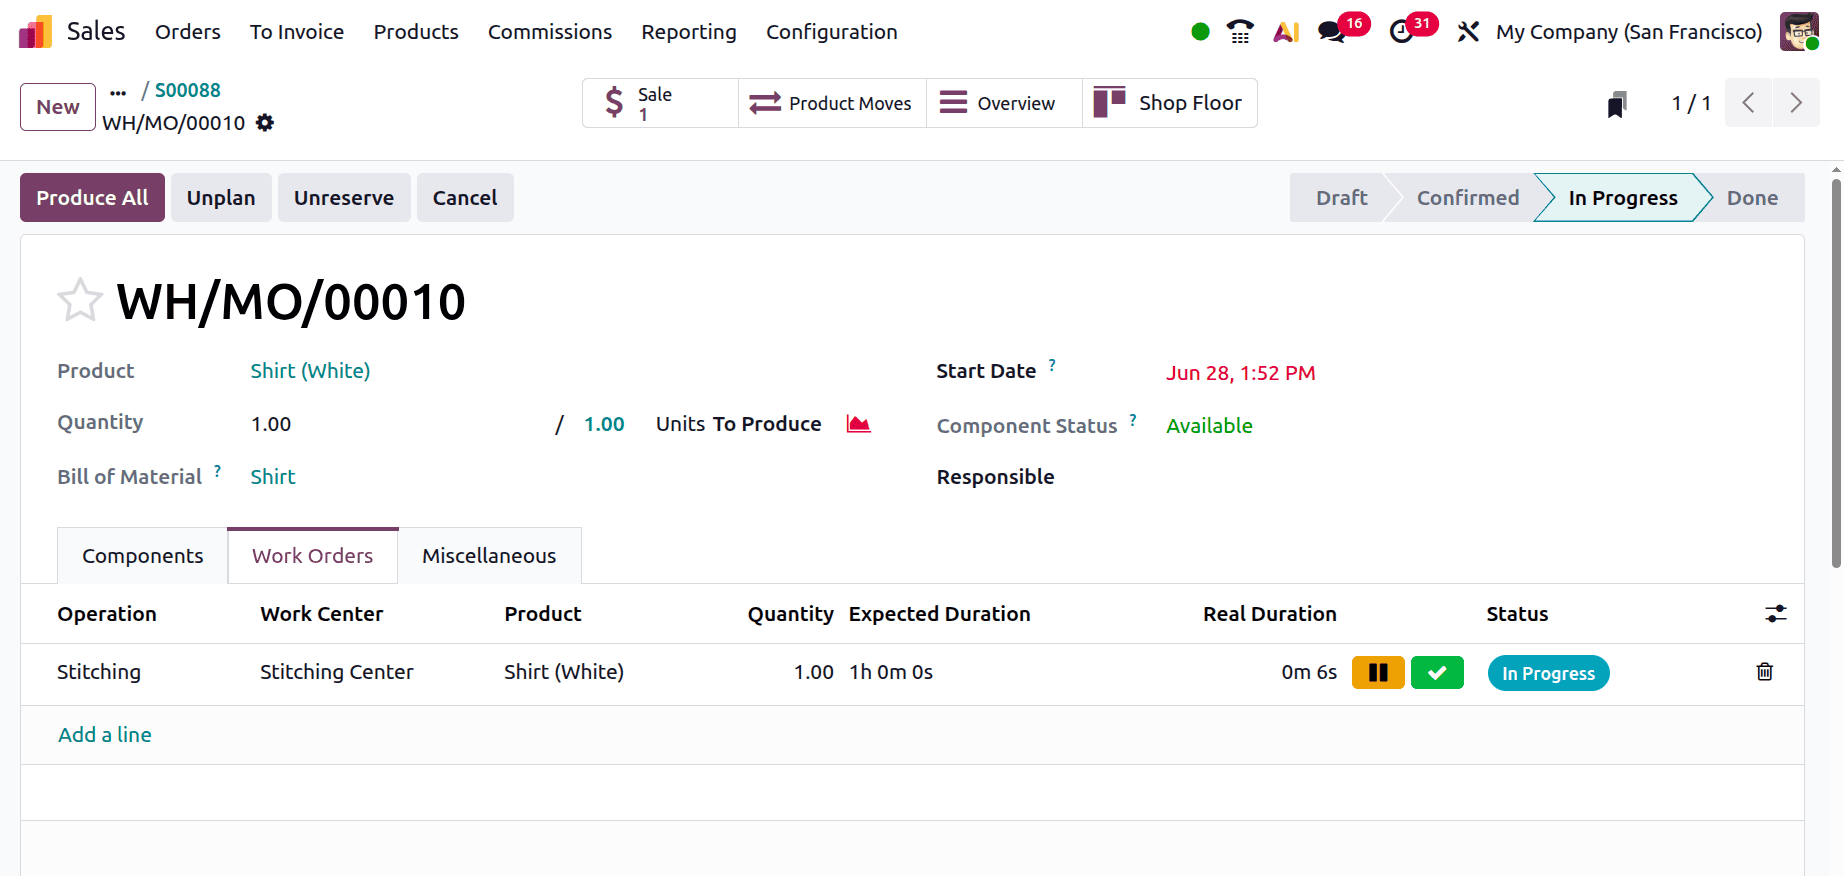Click the Unplan button
The width and height of the screenshot is (1844, 876).
click(x=221, y=198)
